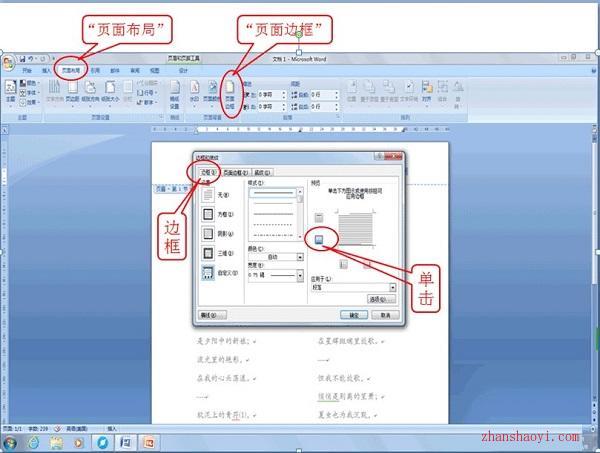This screenshot has width=600, height=453.
Task: Switch to the 审阅 Review ribbon tab
Action: pyautogui.click(x=135, y=70)
